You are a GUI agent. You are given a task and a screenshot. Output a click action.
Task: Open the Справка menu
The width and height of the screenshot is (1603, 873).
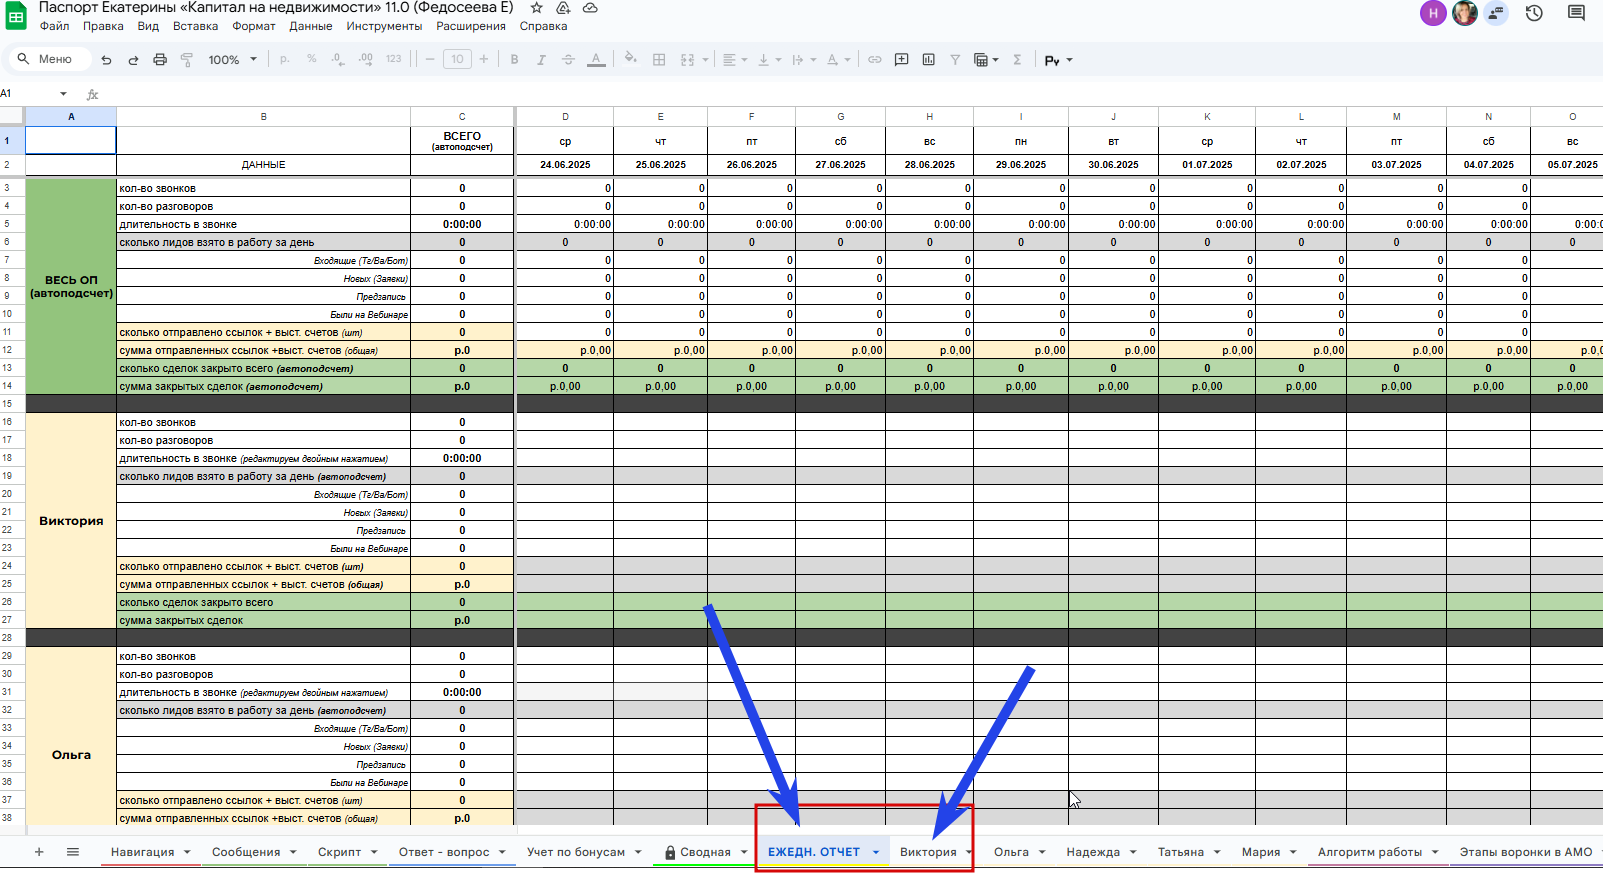(543, 27)
